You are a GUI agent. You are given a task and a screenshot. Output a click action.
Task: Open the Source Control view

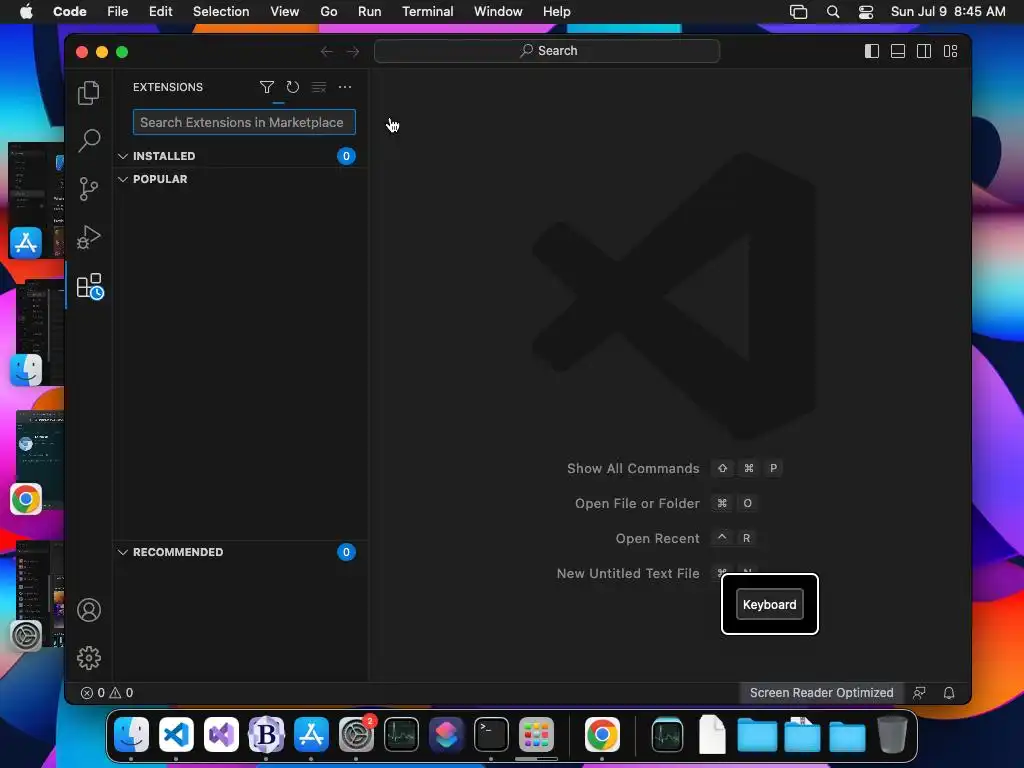89,189
